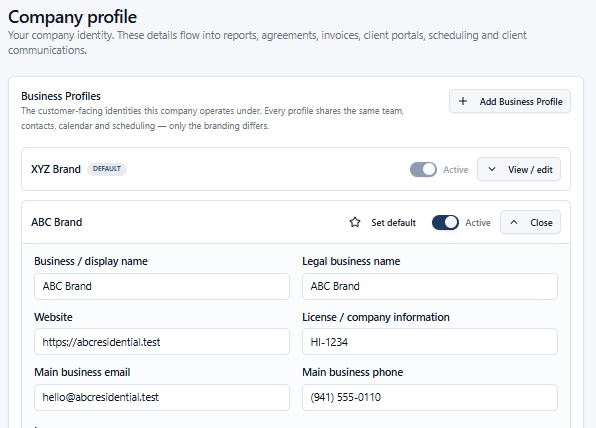
Task: Edit the Main business email field
Action: pos(162,397)
